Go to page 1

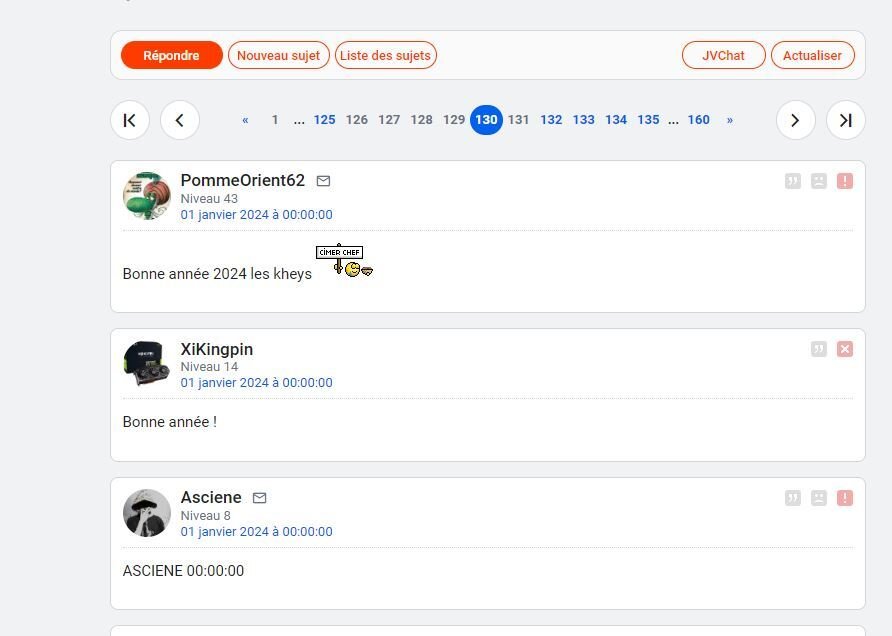275,120
